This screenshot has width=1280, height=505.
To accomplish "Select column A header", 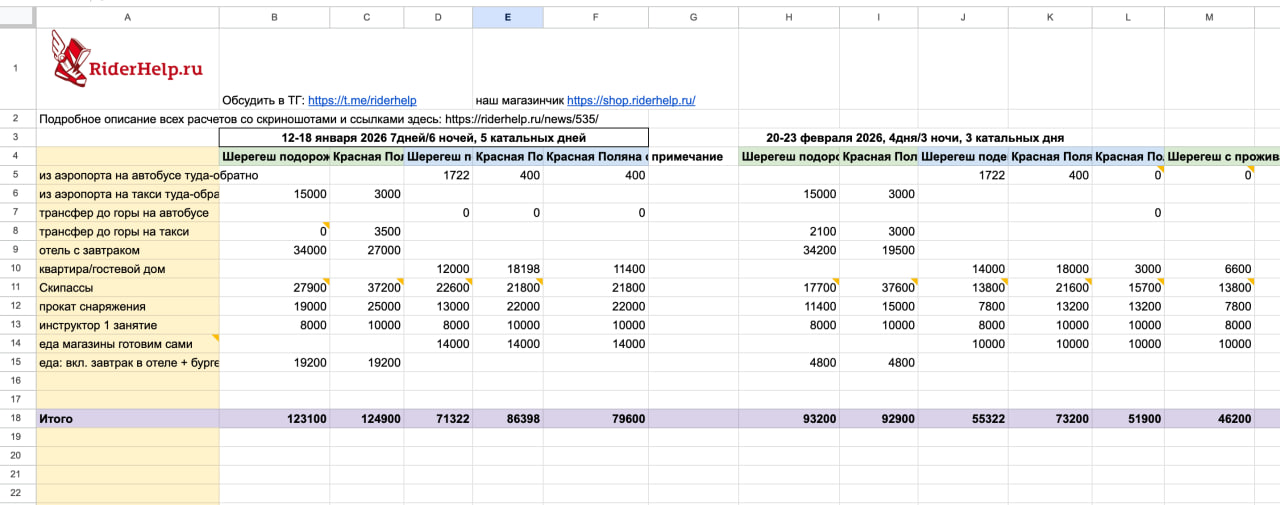I will click(127, 17).
